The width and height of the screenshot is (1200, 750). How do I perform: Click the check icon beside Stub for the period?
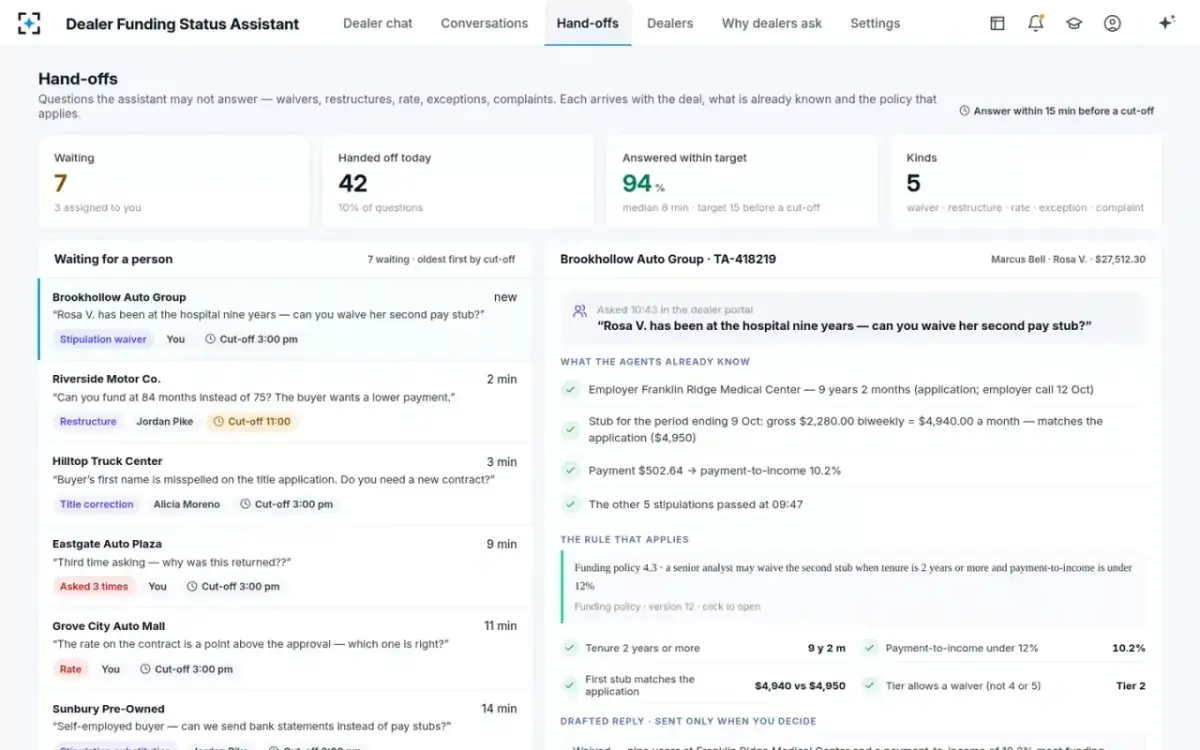tap(570, 429)
